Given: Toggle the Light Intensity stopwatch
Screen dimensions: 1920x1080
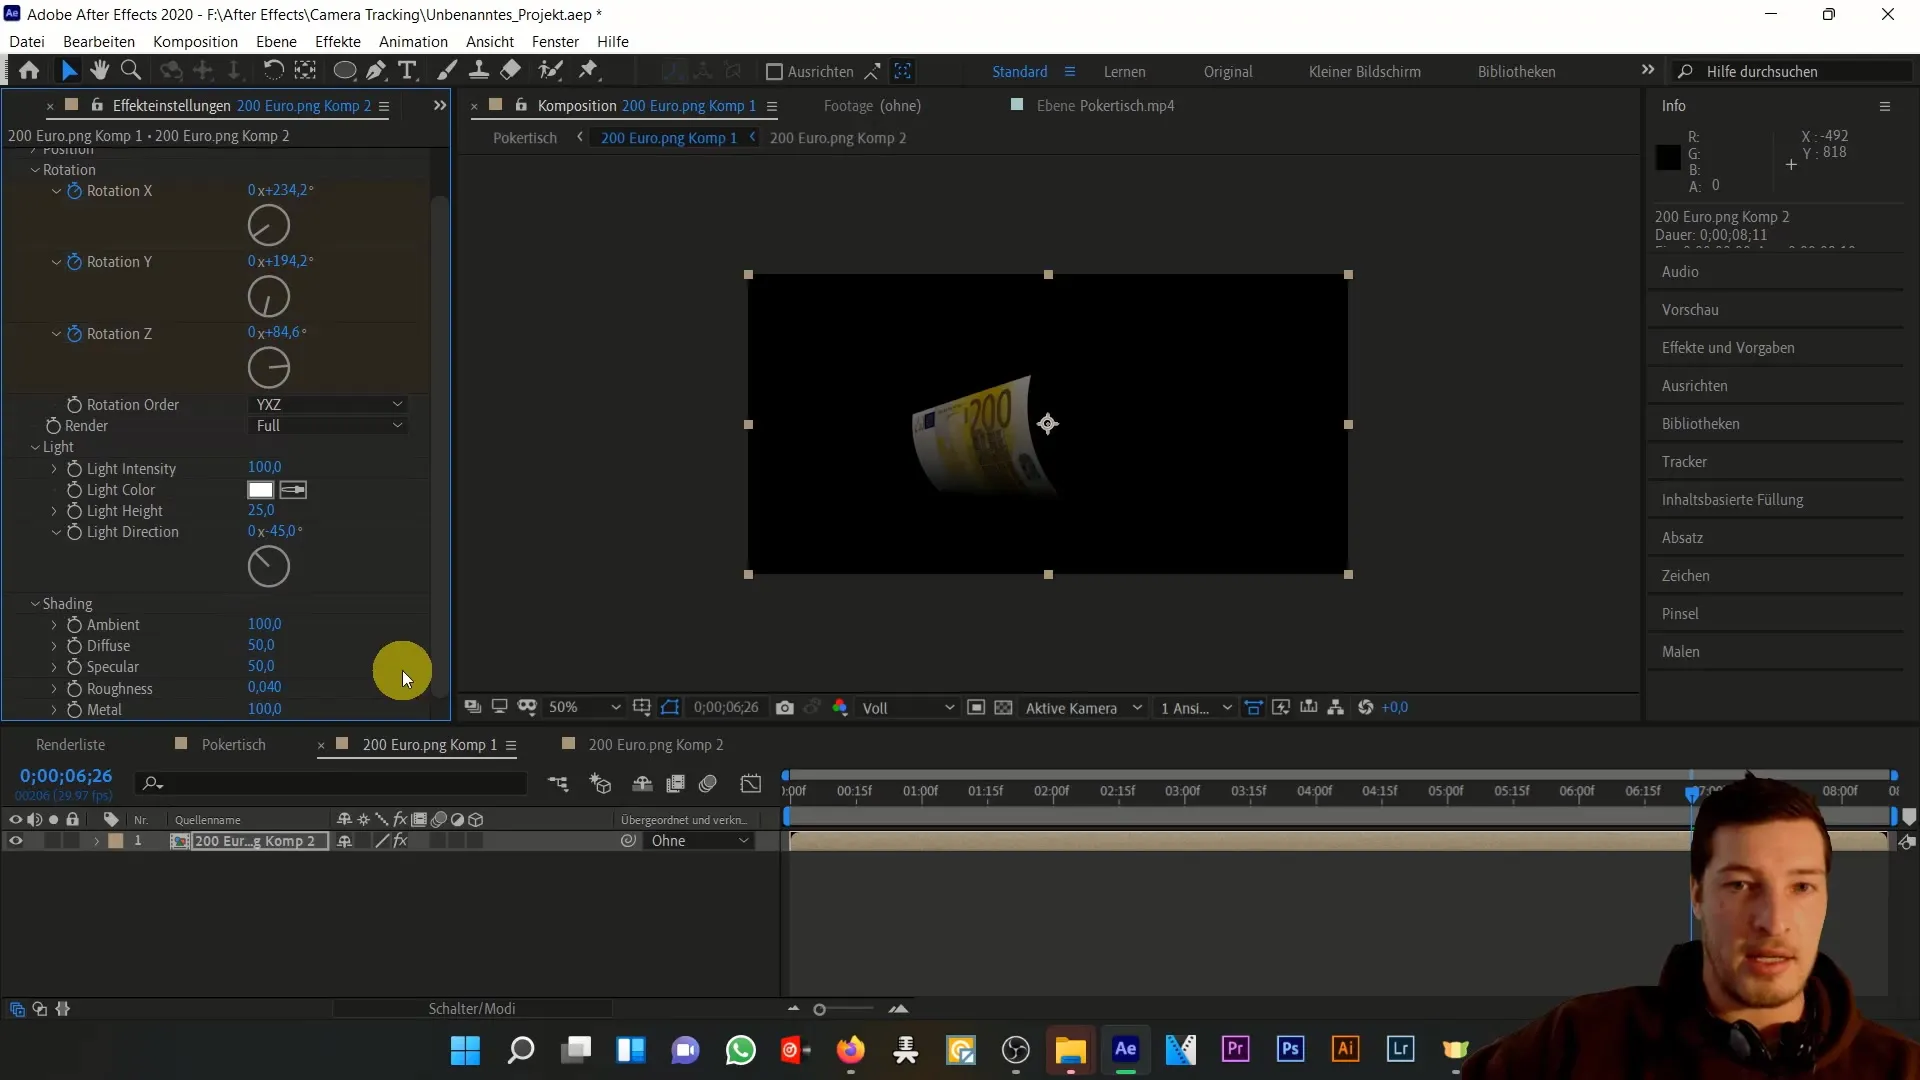Looking at the screenshot, I should (x=75, y=468).
